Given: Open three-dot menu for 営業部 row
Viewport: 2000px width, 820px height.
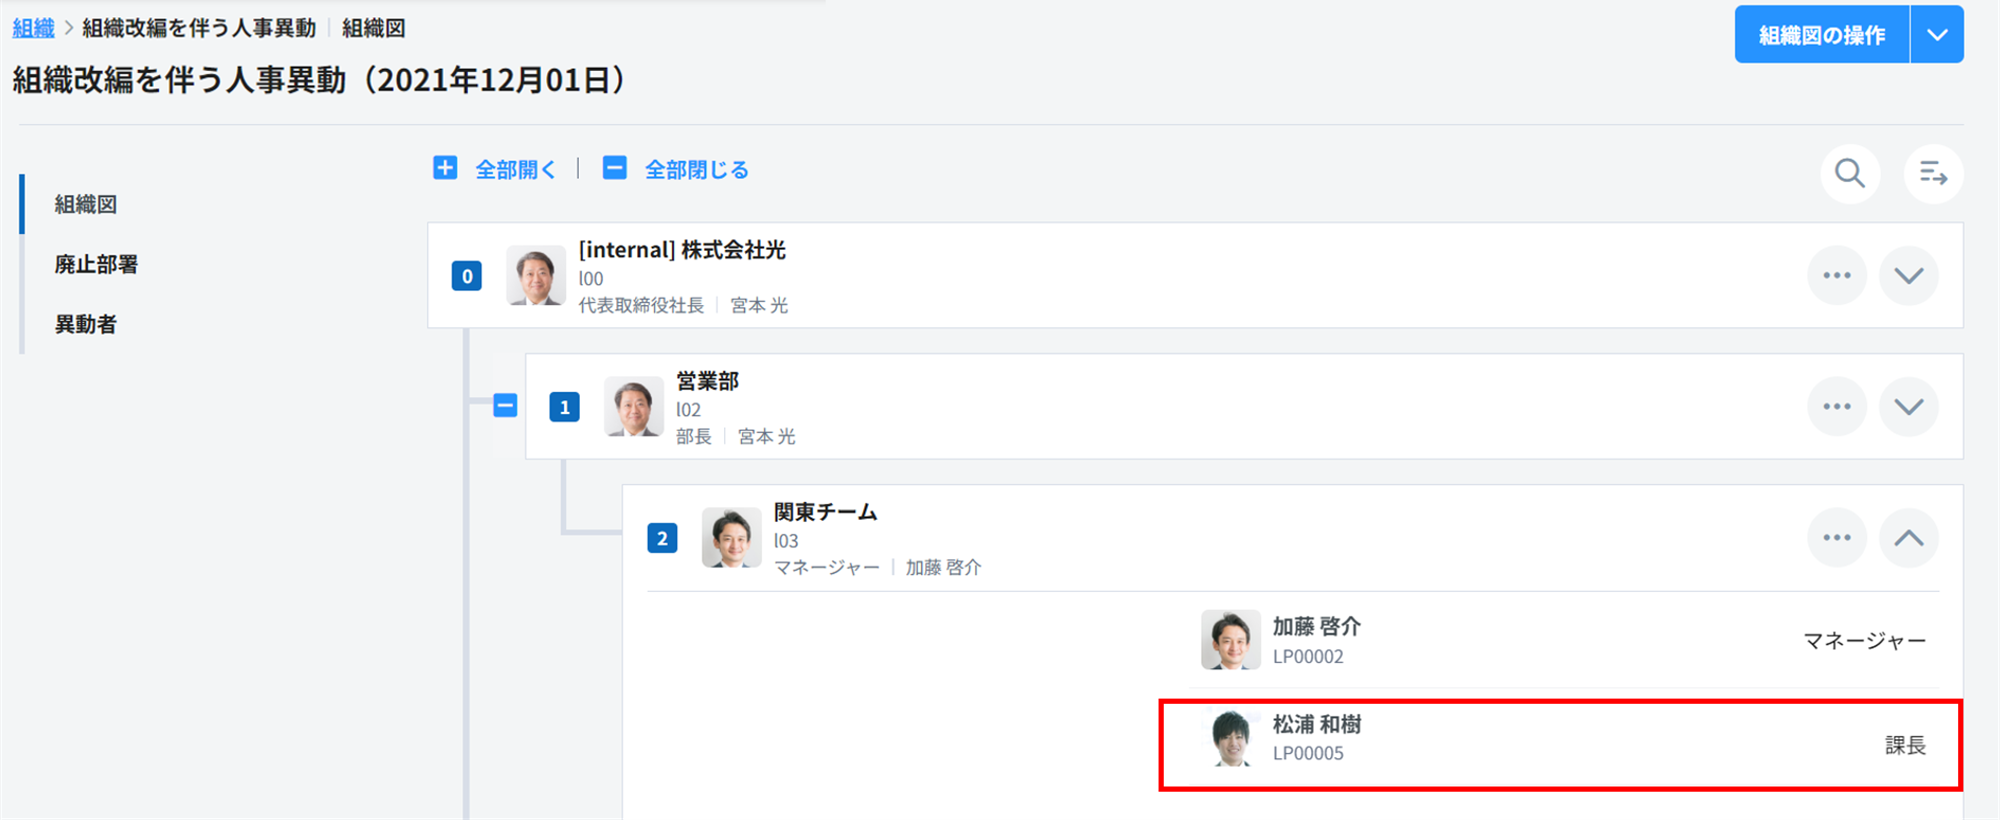Looking at the screenshot, I should click(x=1837, y=407).
